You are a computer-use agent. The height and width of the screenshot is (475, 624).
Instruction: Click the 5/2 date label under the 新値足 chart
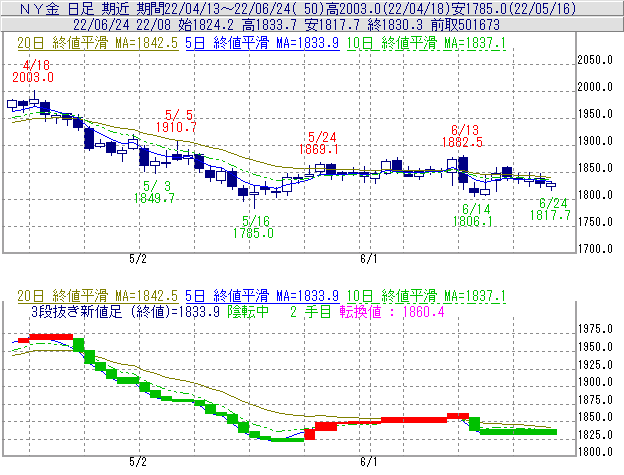[138, 462]
